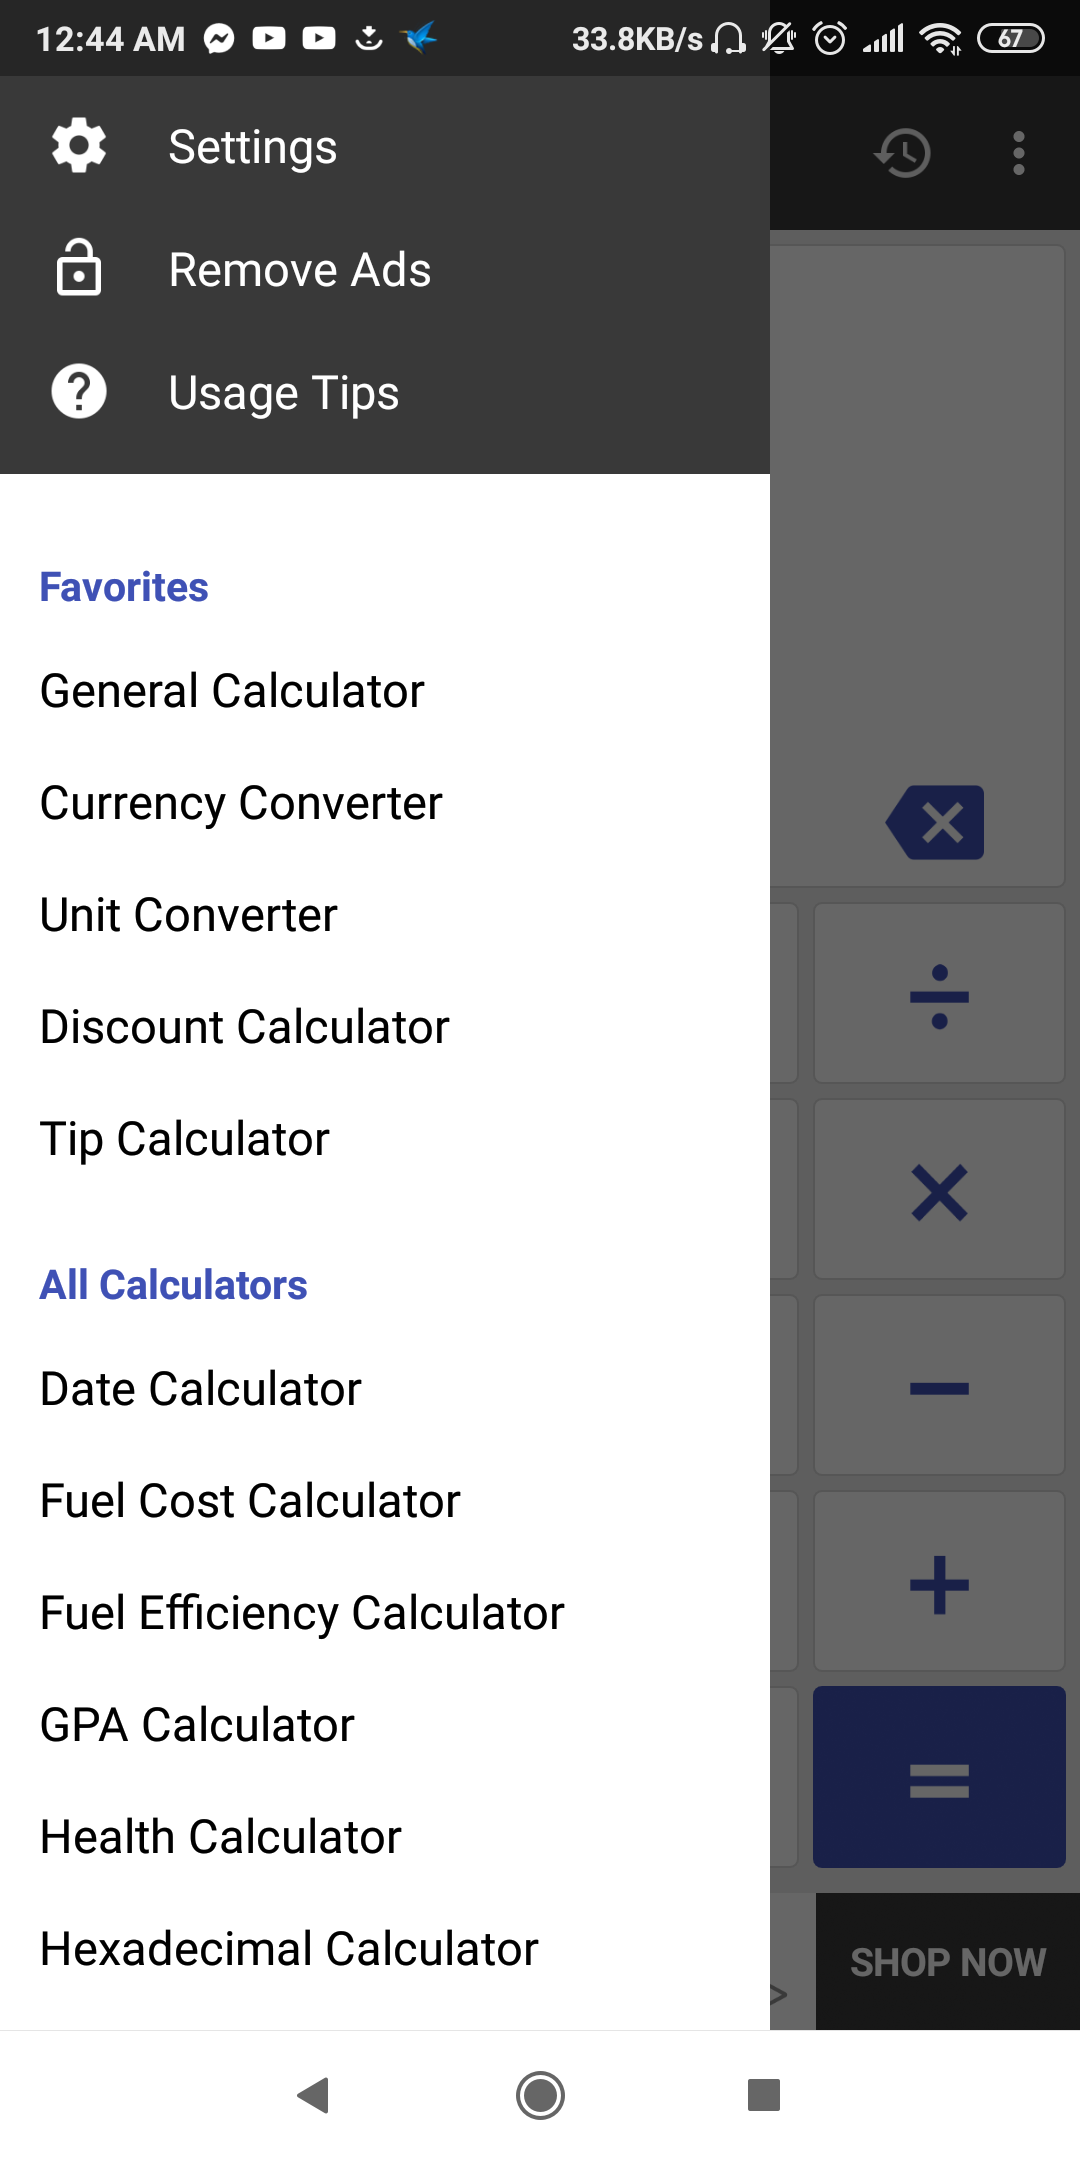Tap the SHOP NOW ad button
The image size is (1080, 2160).
click(947, 1962)
